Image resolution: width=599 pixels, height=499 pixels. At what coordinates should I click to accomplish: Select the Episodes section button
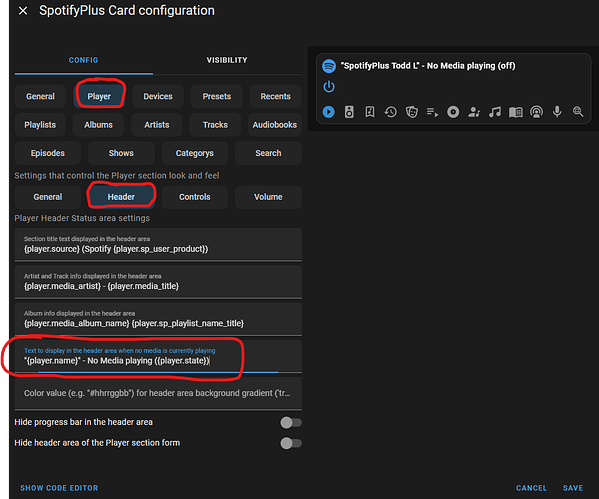48,153
